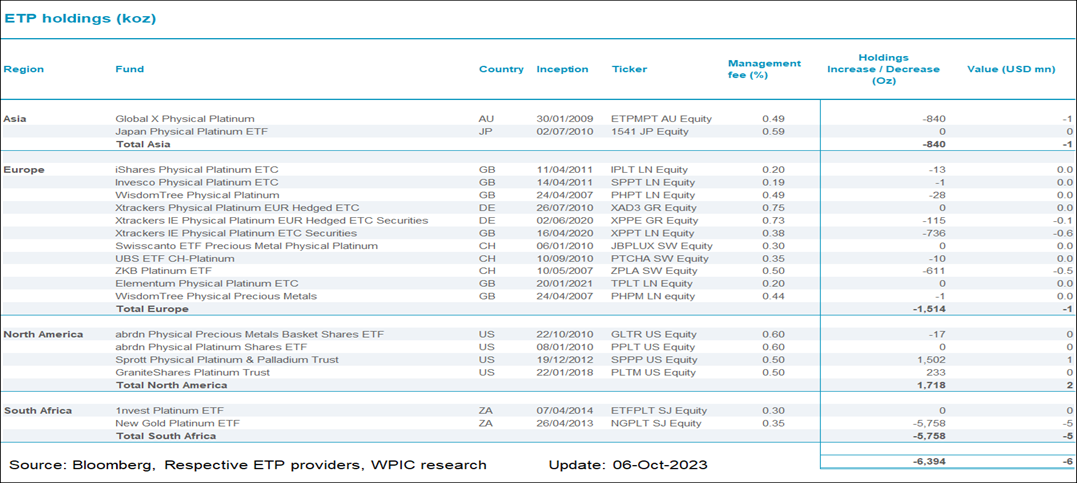Click ticker 'XPPE GR Equity'

click(x=655, y=221)
